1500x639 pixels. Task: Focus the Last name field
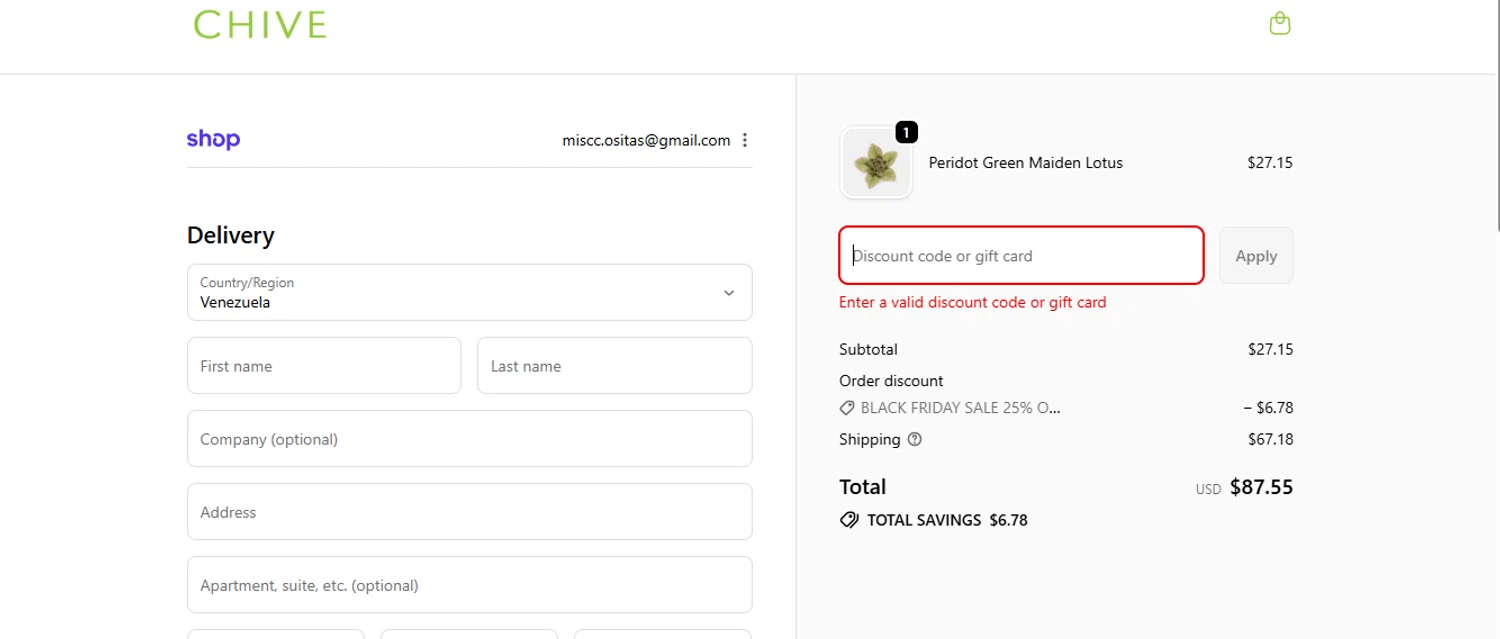(614, 366)
